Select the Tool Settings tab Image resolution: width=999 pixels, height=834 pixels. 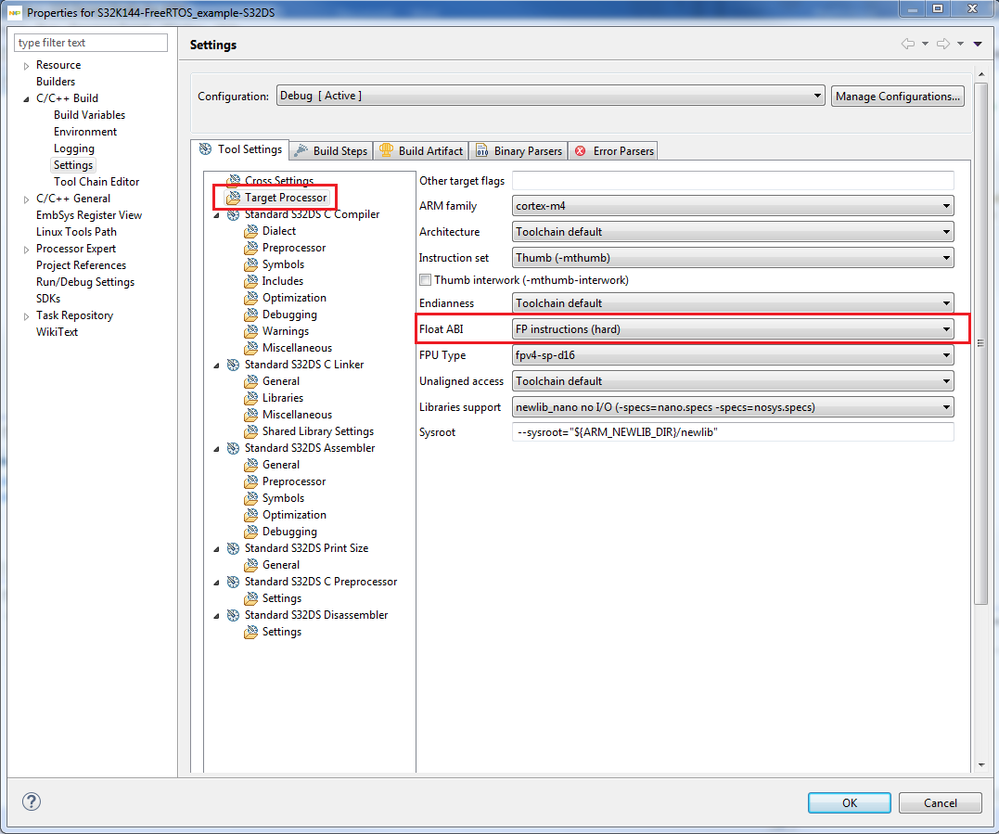pos(240,149)
